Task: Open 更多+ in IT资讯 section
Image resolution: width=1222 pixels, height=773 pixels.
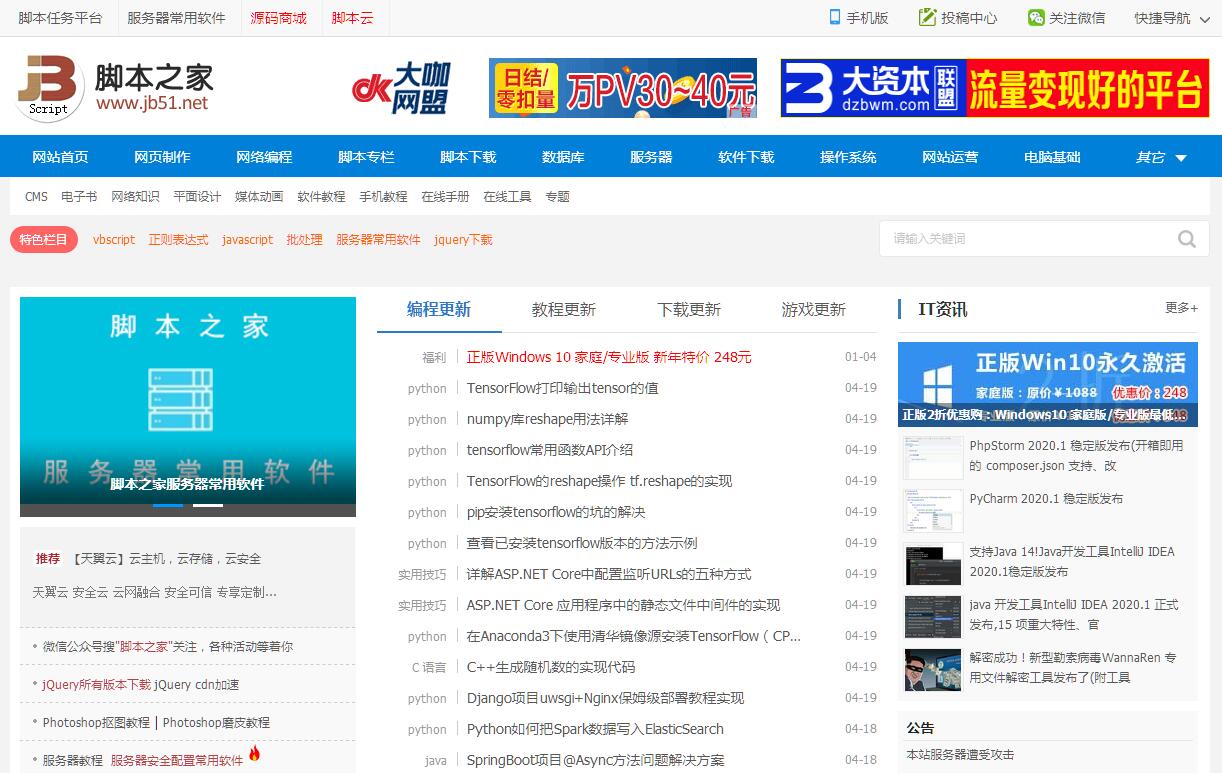Action: click(x=1180, y=308)
